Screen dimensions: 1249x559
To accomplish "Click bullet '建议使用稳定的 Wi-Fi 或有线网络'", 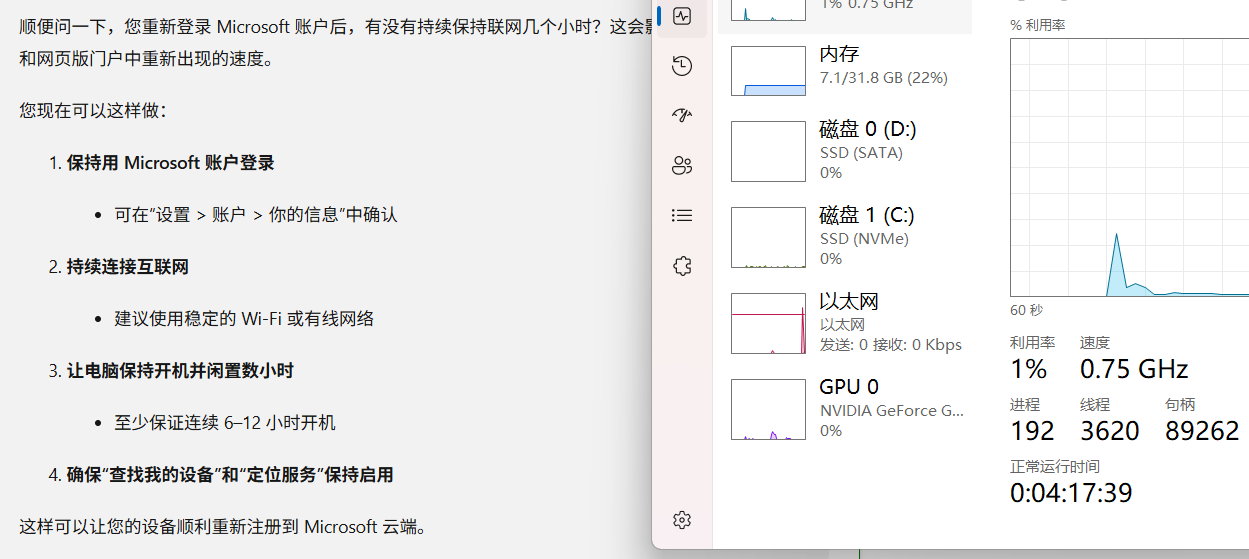I will (x=245, y=319).
